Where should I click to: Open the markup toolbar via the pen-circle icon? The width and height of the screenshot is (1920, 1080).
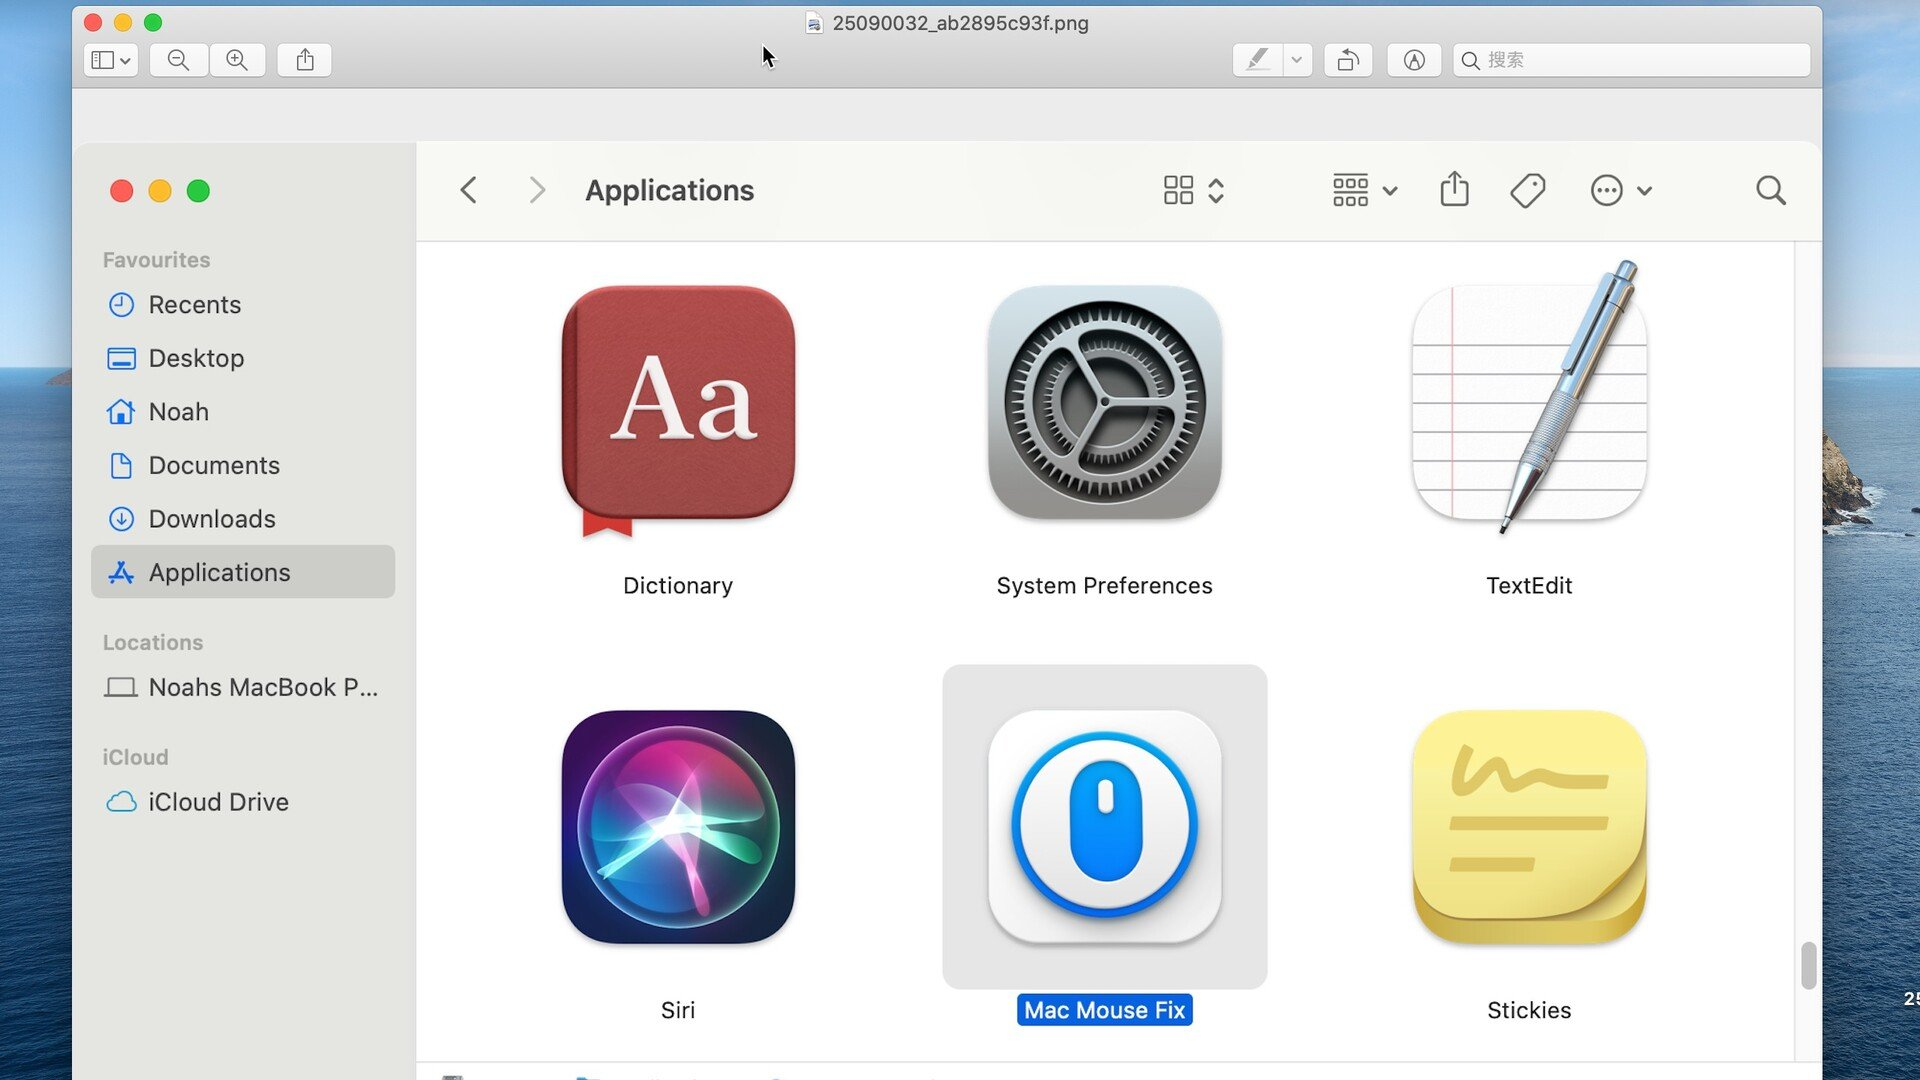click(1414, 60)
